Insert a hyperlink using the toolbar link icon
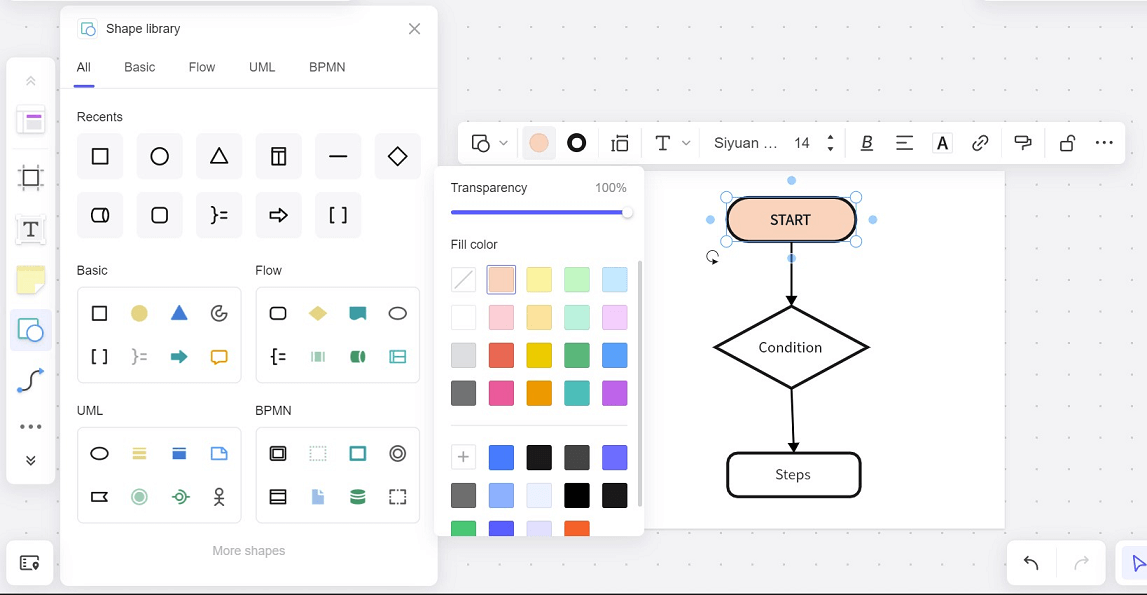The width and height of the screenshot is (1147, 595). point(979,142)
